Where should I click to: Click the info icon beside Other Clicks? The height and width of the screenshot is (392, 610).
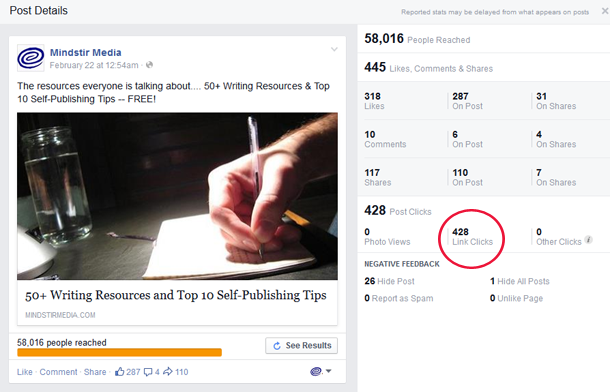(x=589, y=240)
